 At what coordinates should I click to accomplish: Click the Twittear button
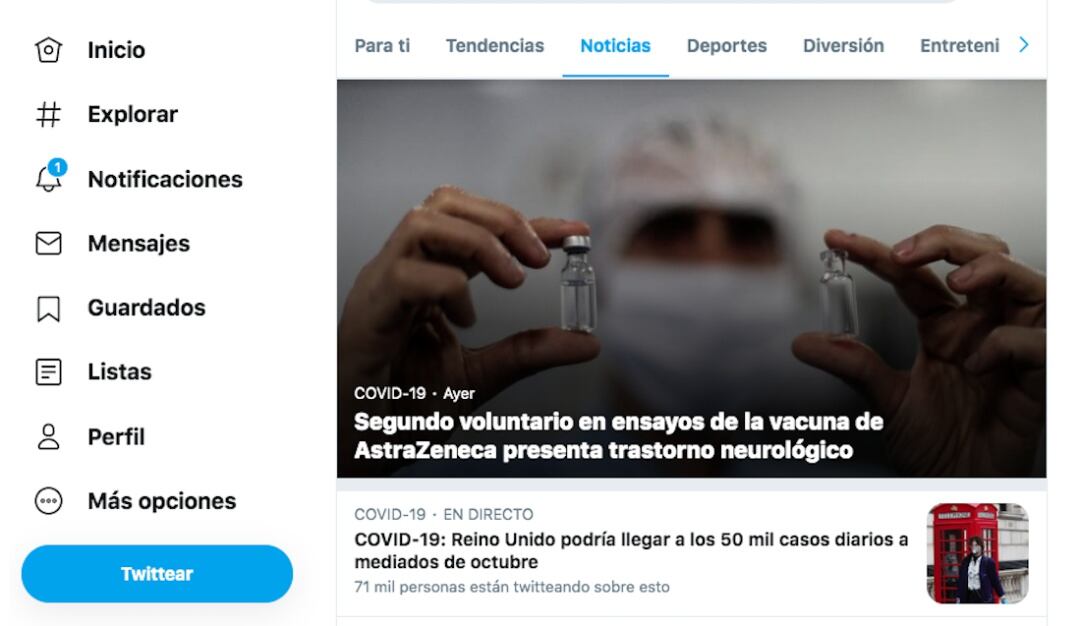tap(157, 574)
